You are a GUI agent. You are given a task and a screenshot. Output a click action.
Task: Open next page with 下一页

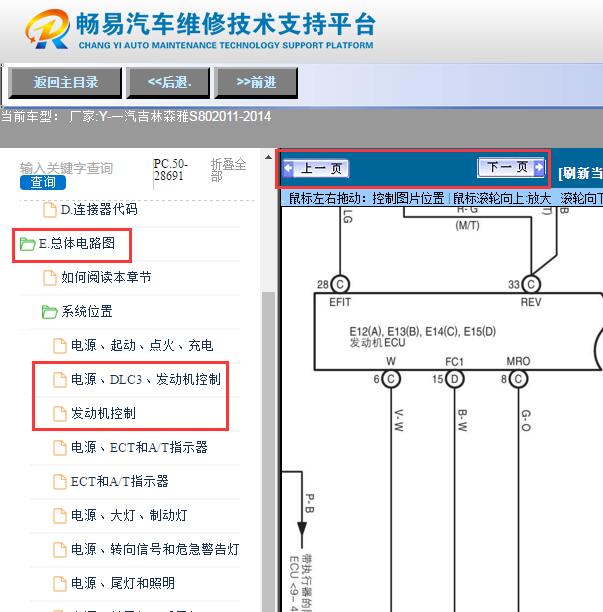click(511, 167)
